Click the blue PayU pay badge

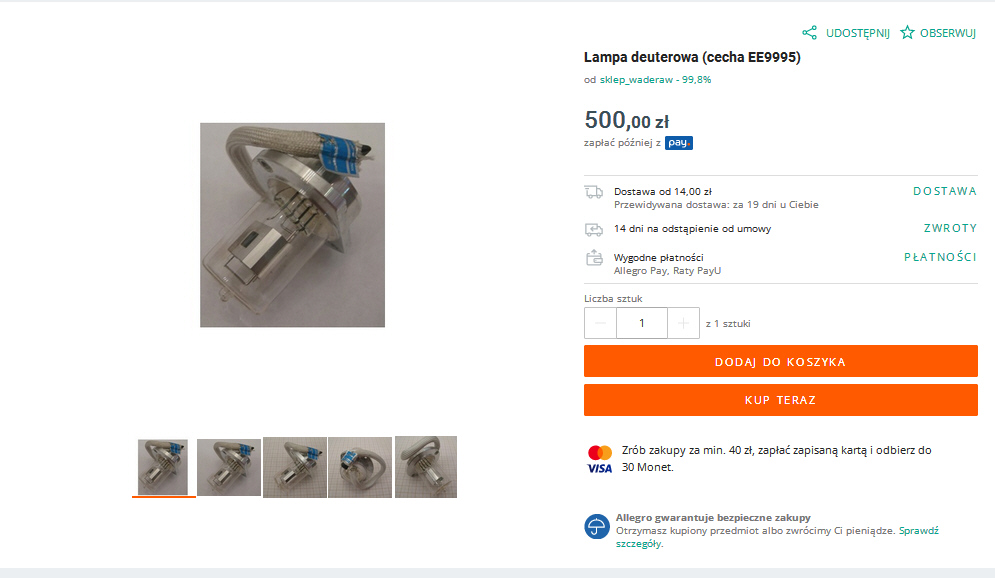coord(678,143)
